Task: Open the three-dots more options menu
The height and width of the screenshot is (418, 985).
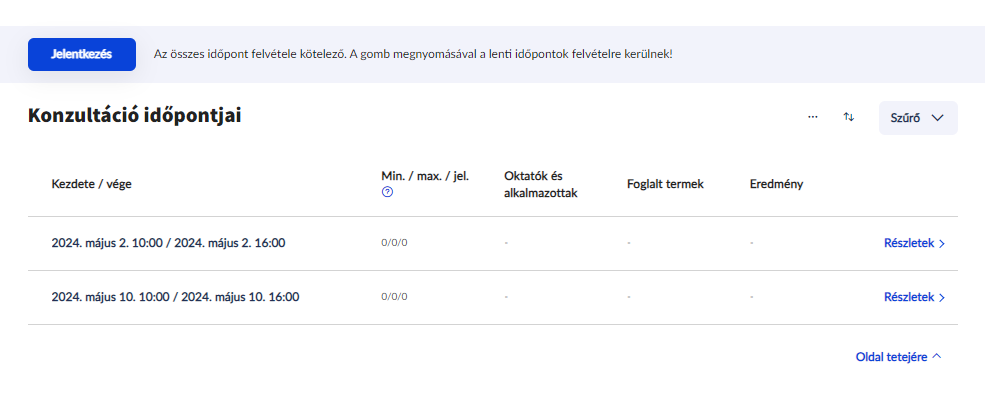Action: 813,117
